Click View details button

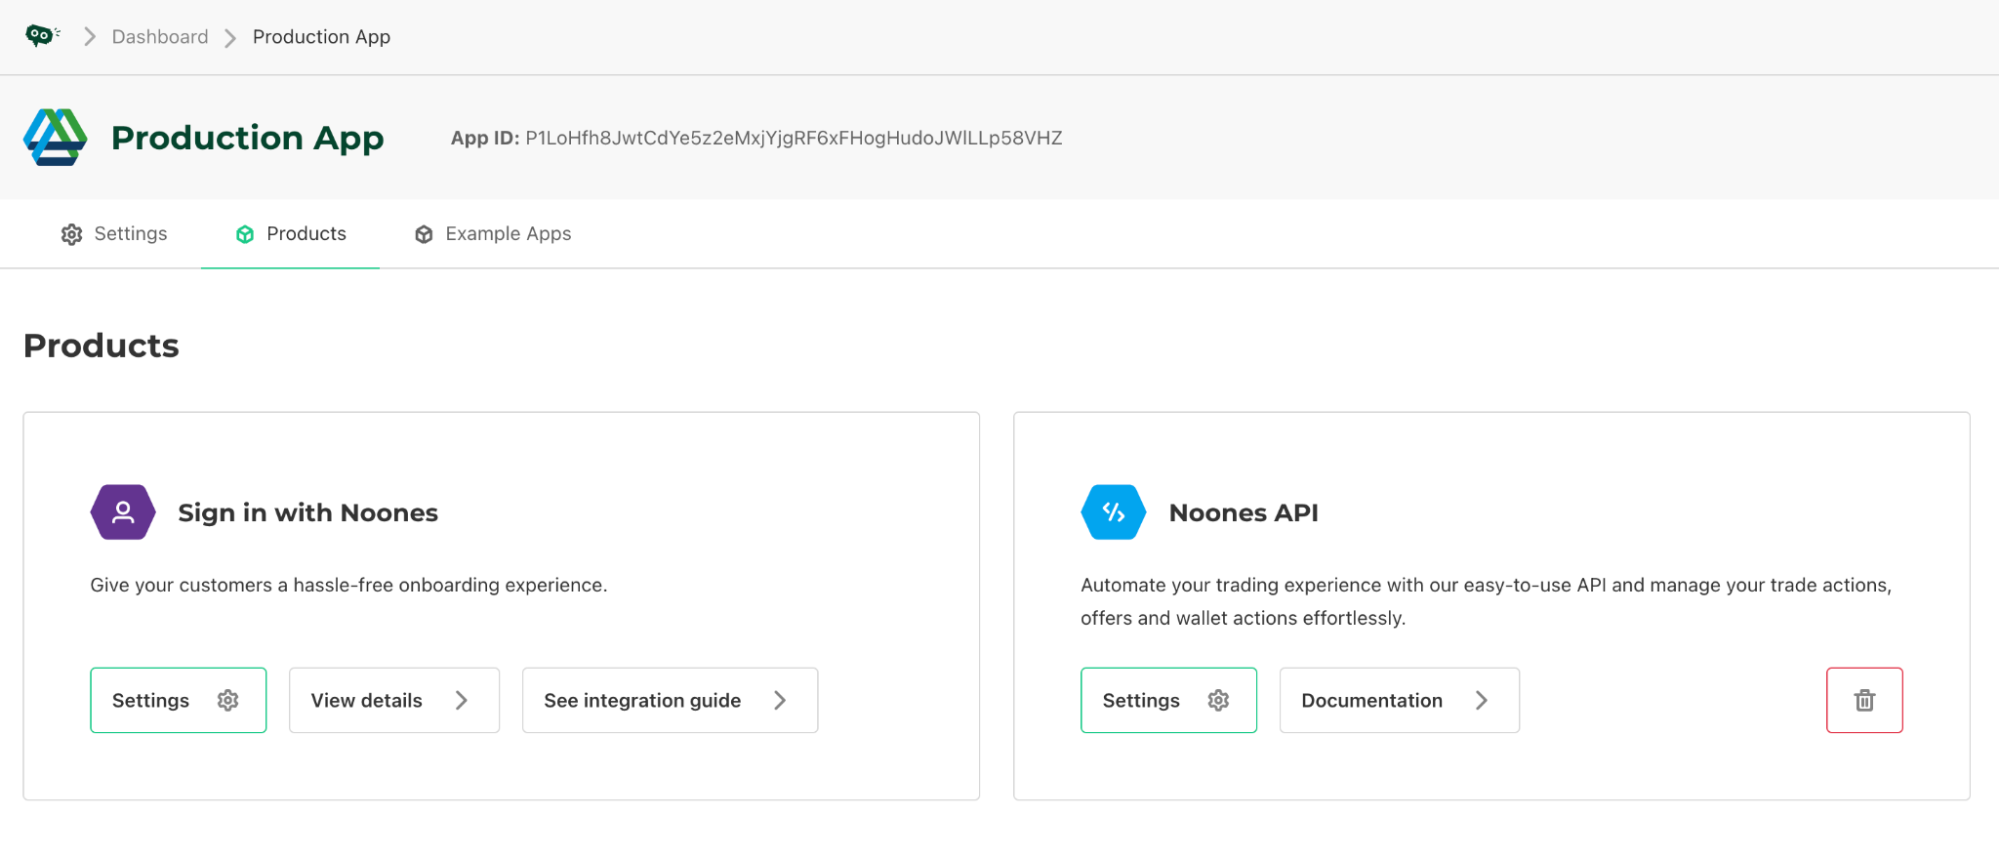pyautogui.click(x=394, y=700)
